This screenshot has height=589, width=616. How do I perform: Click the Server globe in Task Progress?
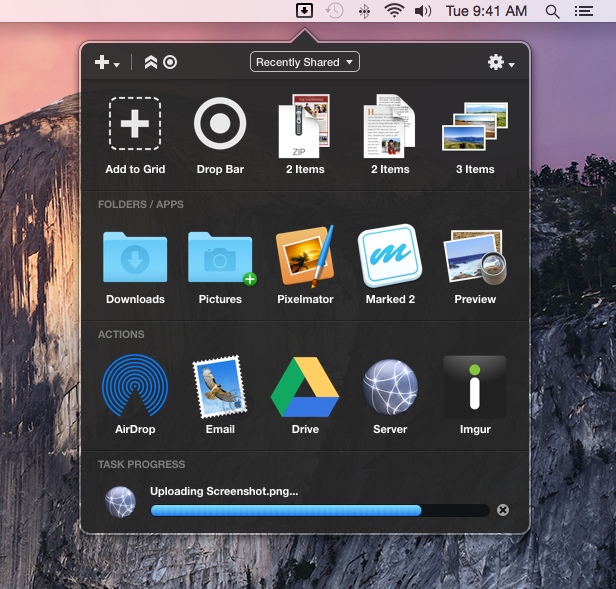click(x=120, y=502)
